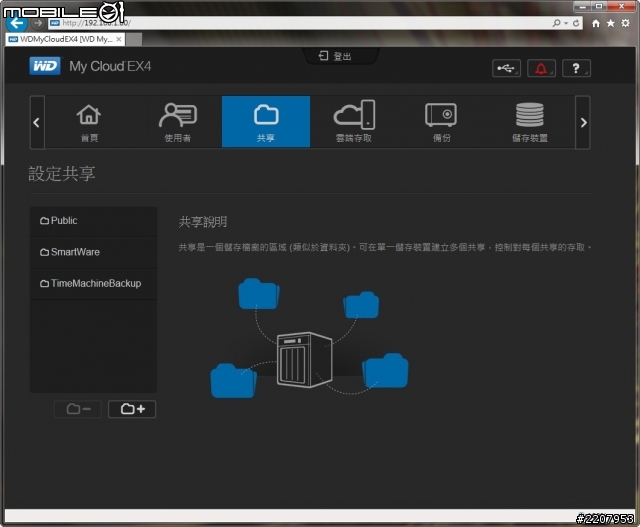Click the right arrow of navigation carousel
This screenshot has height=527, width=640.
pyautogui.click(x=583, y=122)
